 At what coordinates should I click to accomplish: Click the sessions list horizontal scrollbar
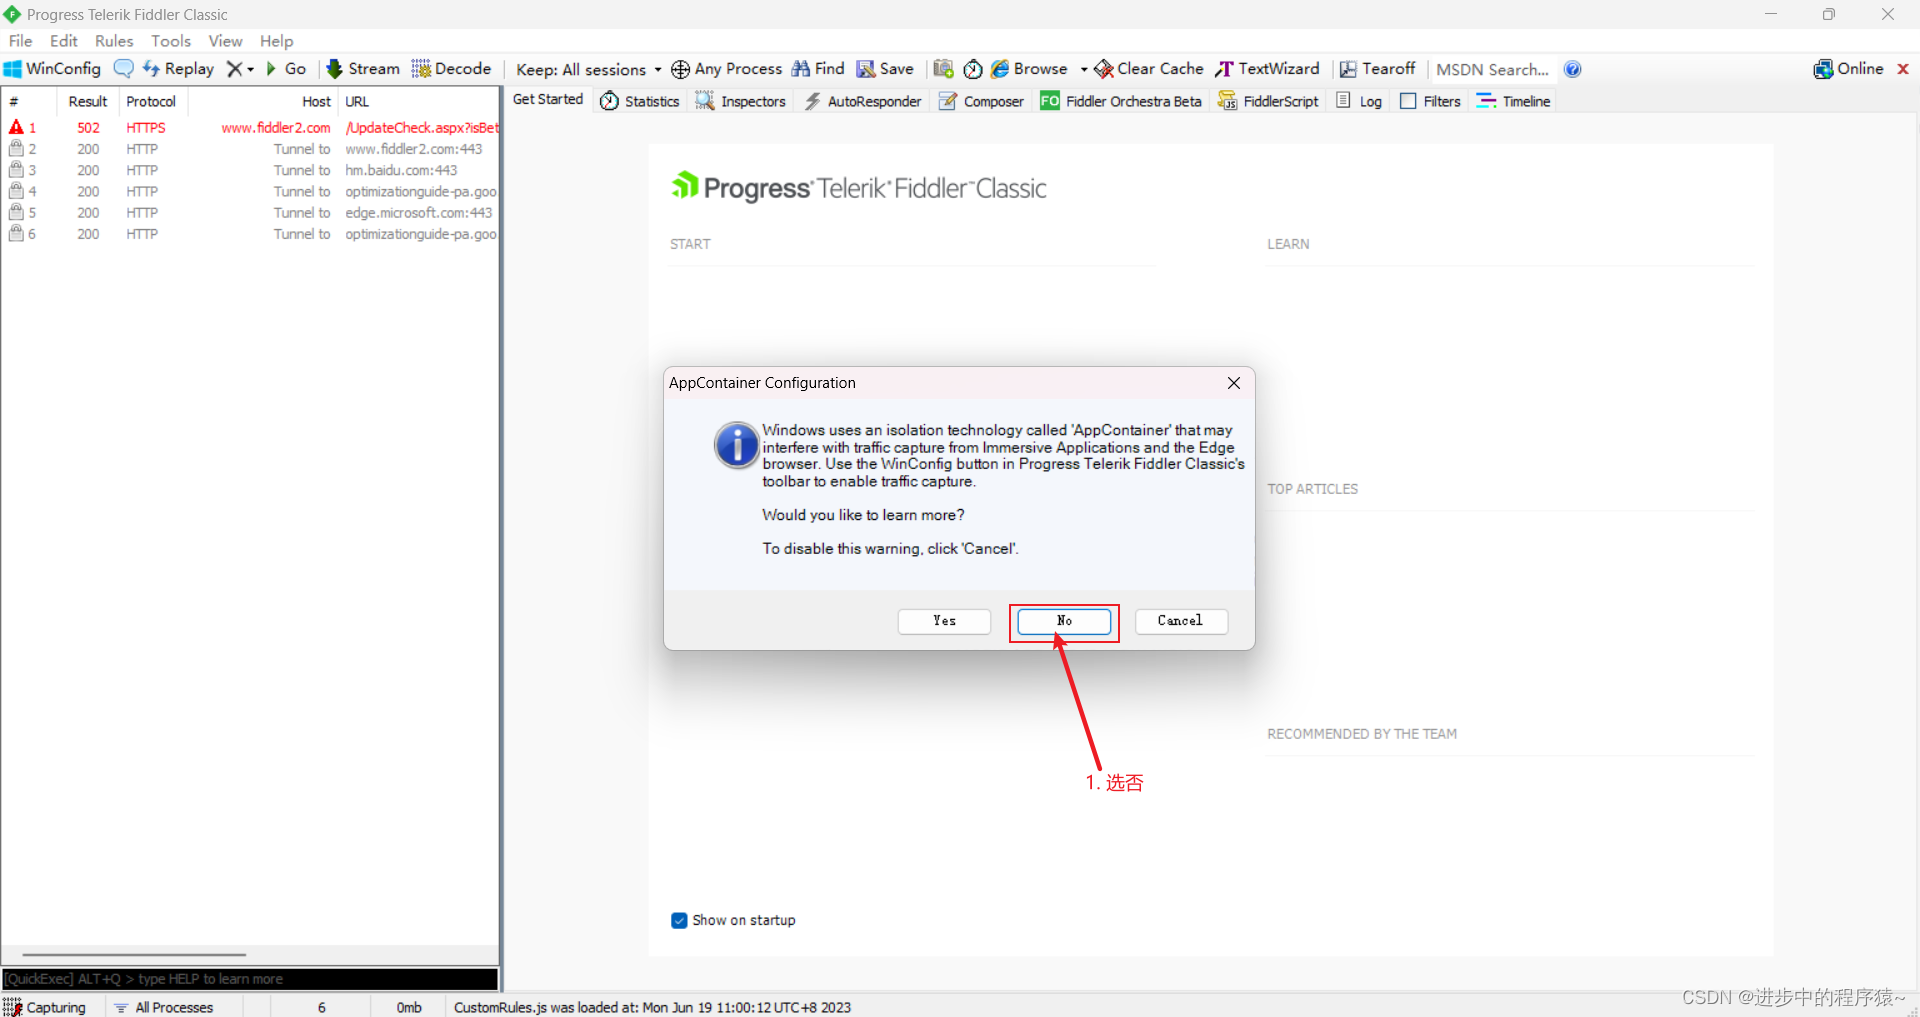coord(134,955)
